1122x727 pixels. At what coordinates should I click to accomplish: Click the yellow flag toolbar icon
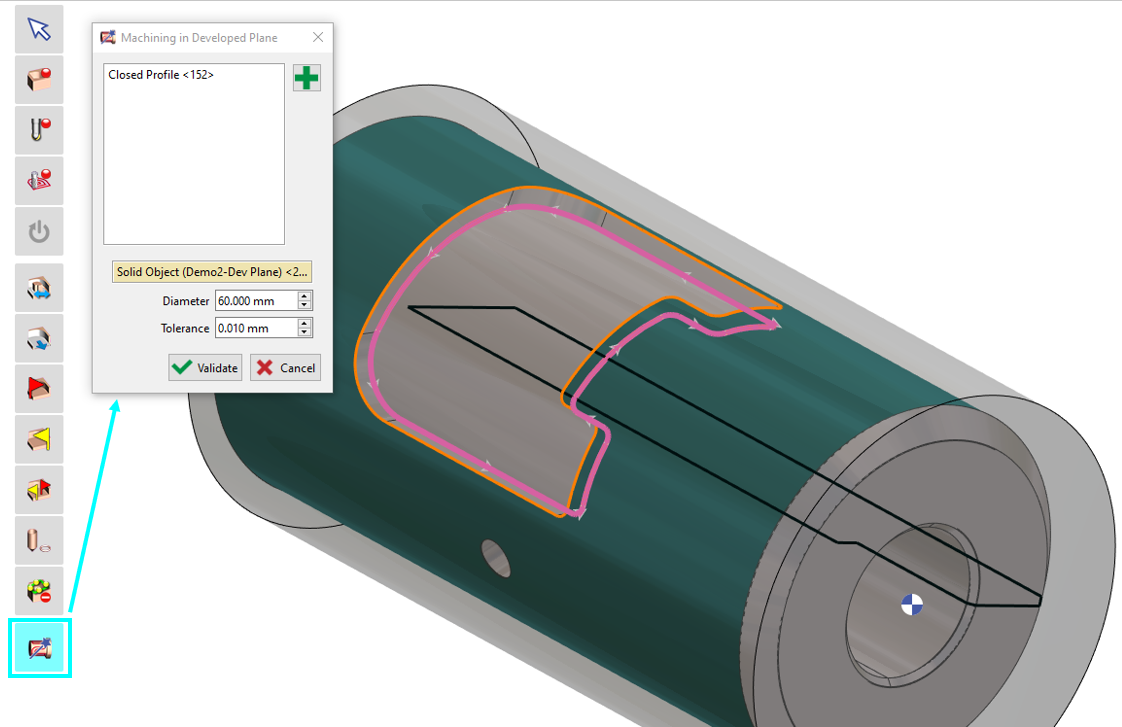click(x=39, y=439)
